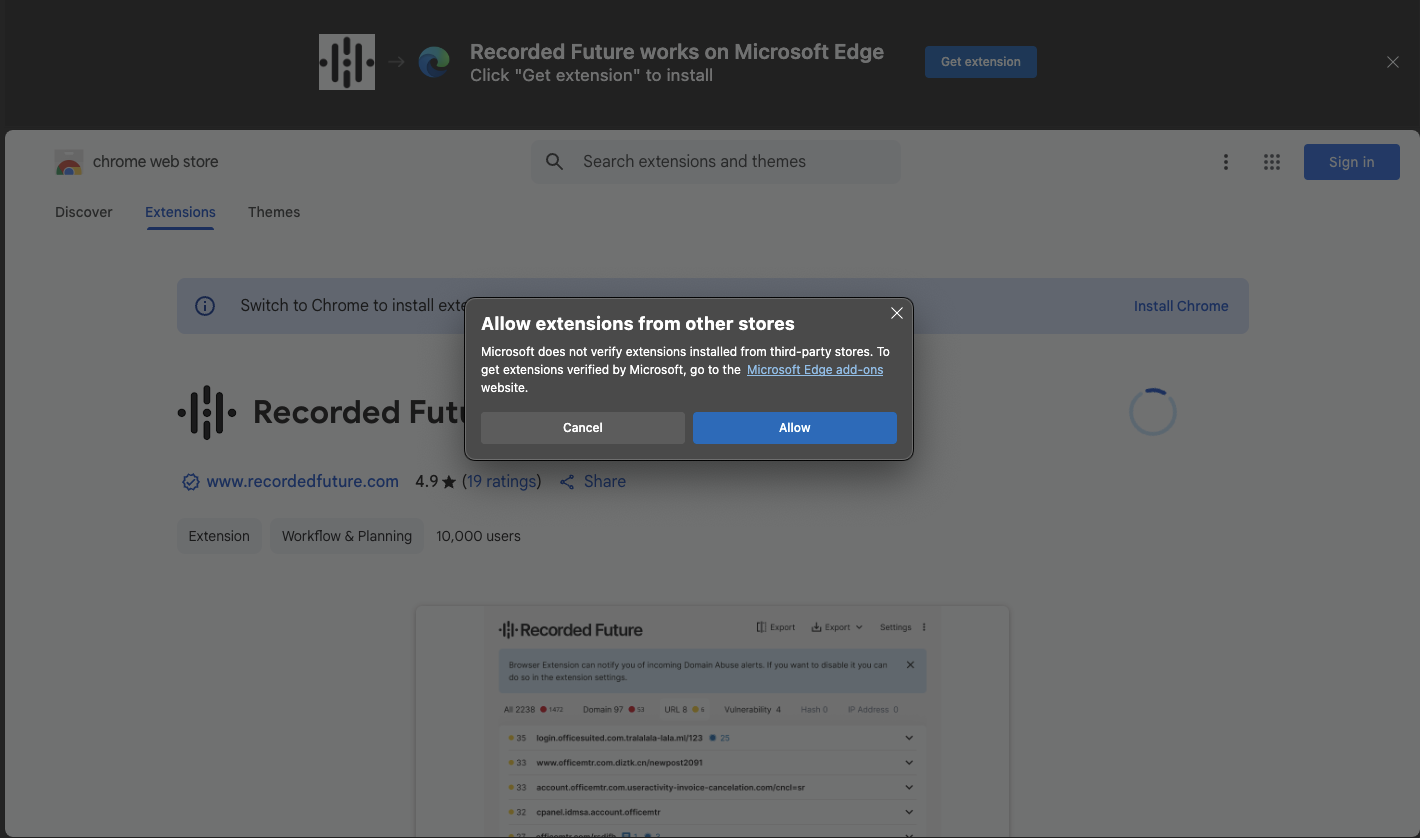The image size is (1420, 838).
Task: Switch to the Discover tab
Action: (84, 212)
